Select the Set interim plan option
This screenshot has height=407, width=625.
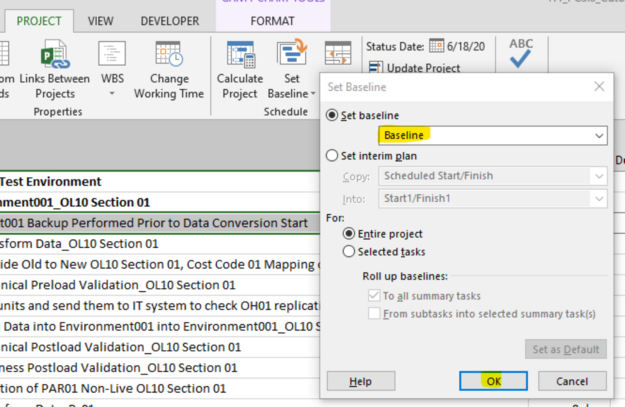pos(332,155)
